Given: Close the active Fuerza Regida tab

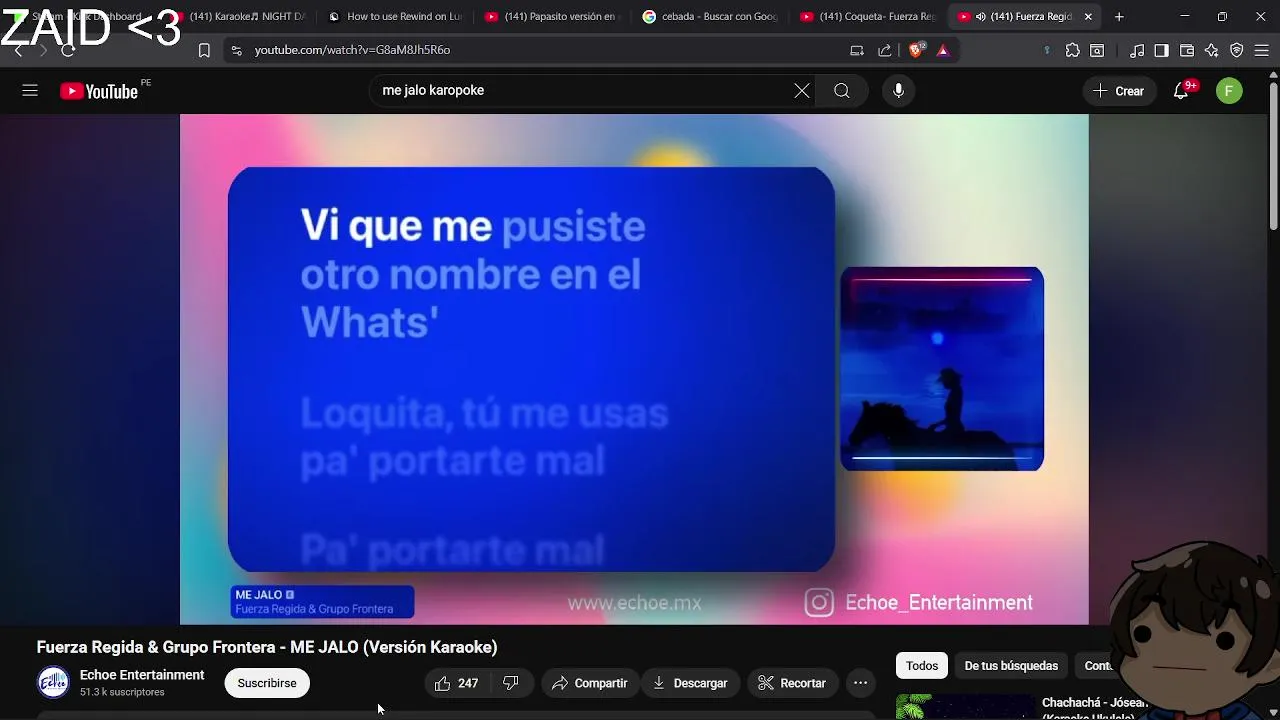Looking at the screenshot, I should coord(1088,17).
